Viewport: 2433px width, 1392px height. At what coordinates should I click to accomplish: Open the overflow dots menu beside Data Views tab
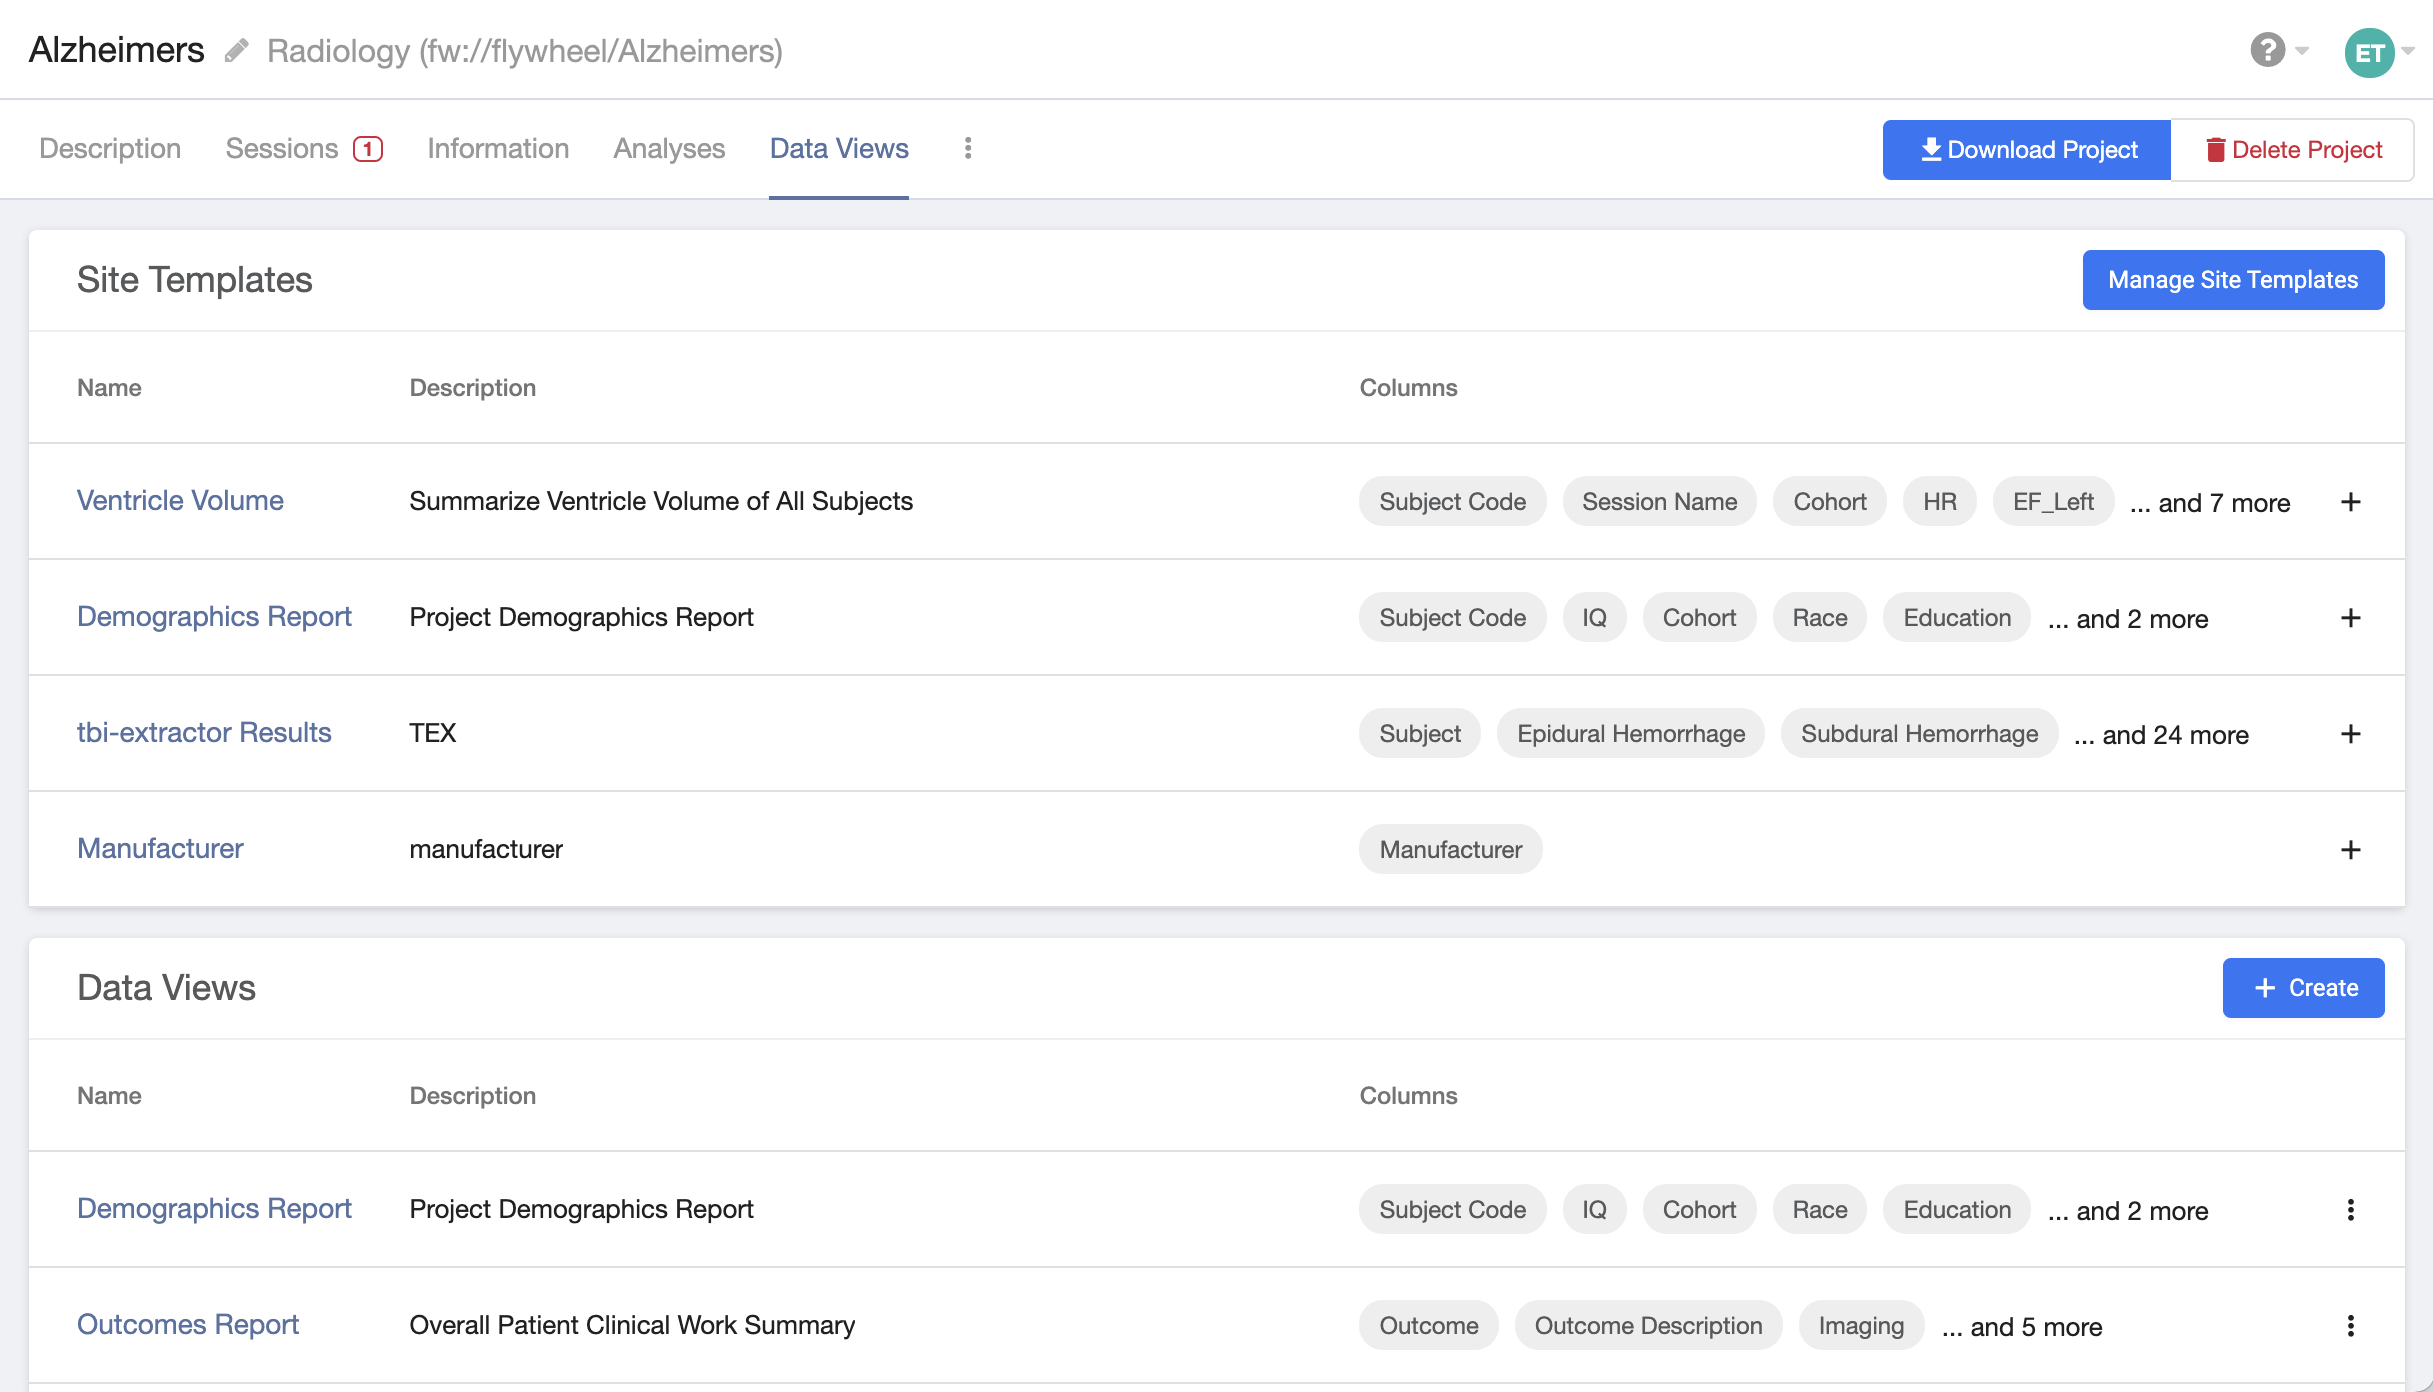pyautogui.click(x=966, y=148)
